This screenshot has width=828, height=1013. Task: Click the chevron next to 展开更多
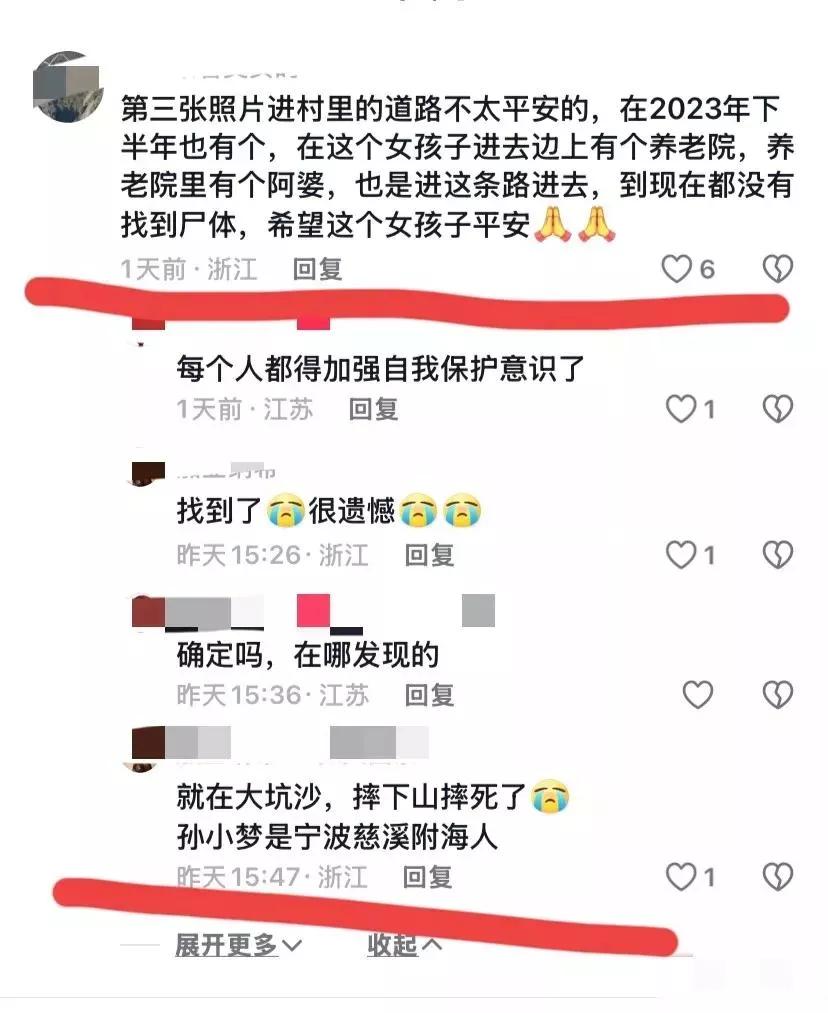click(x=292, y=946)
